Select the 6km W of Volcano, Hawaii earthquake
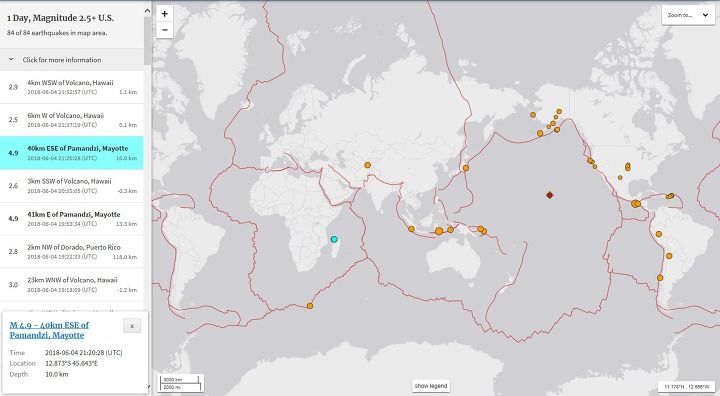Image resolution: width=720 pixels, height=396 pixels. click(x=72, y=120)
